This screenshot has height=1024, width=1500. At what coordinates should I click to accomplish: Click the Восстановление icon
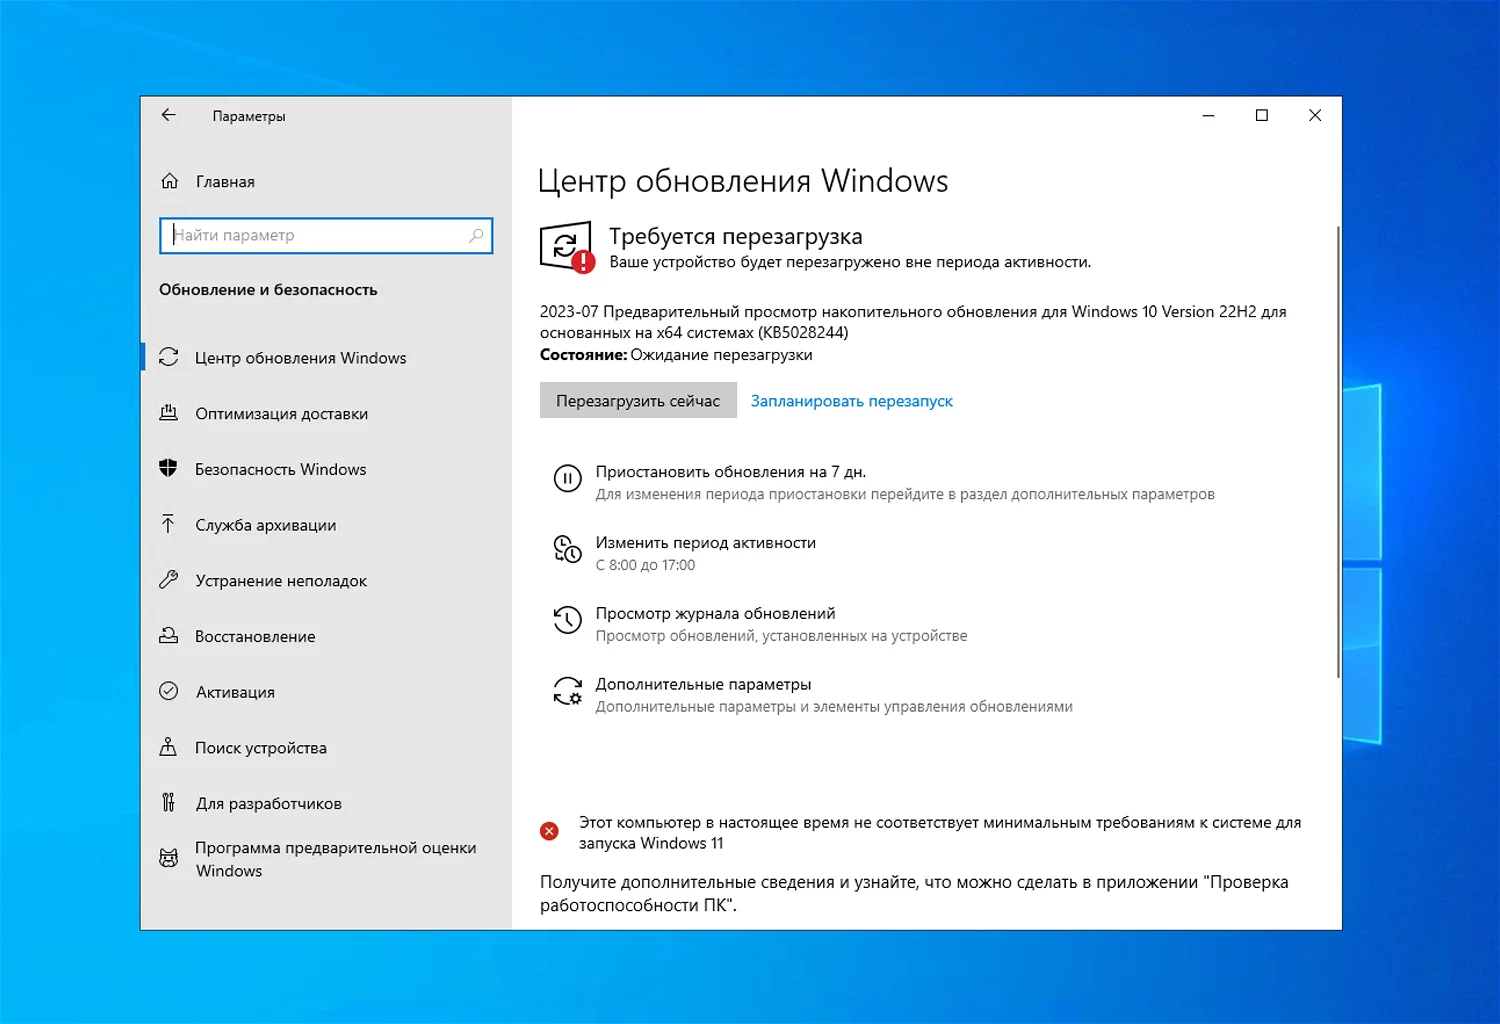tap(169, 636)
